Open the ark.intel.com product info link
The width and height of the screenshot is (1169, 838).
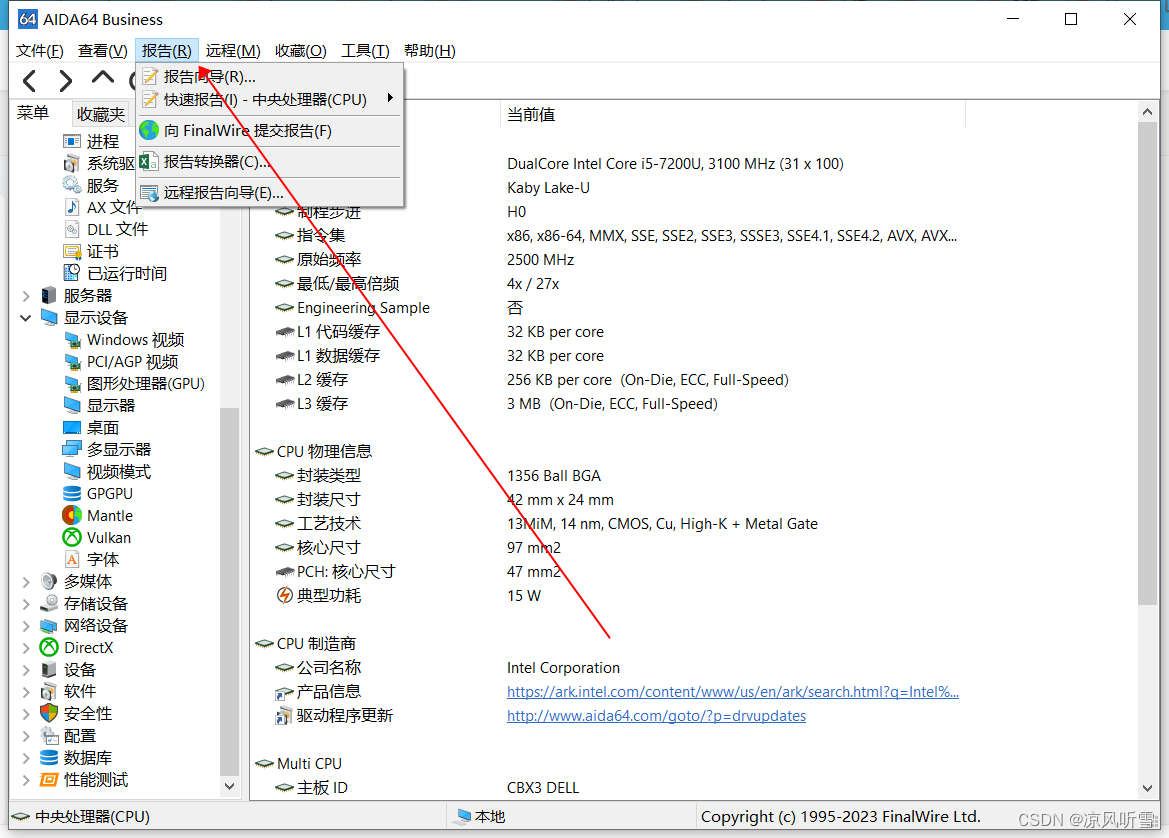(x=733, y=692)
